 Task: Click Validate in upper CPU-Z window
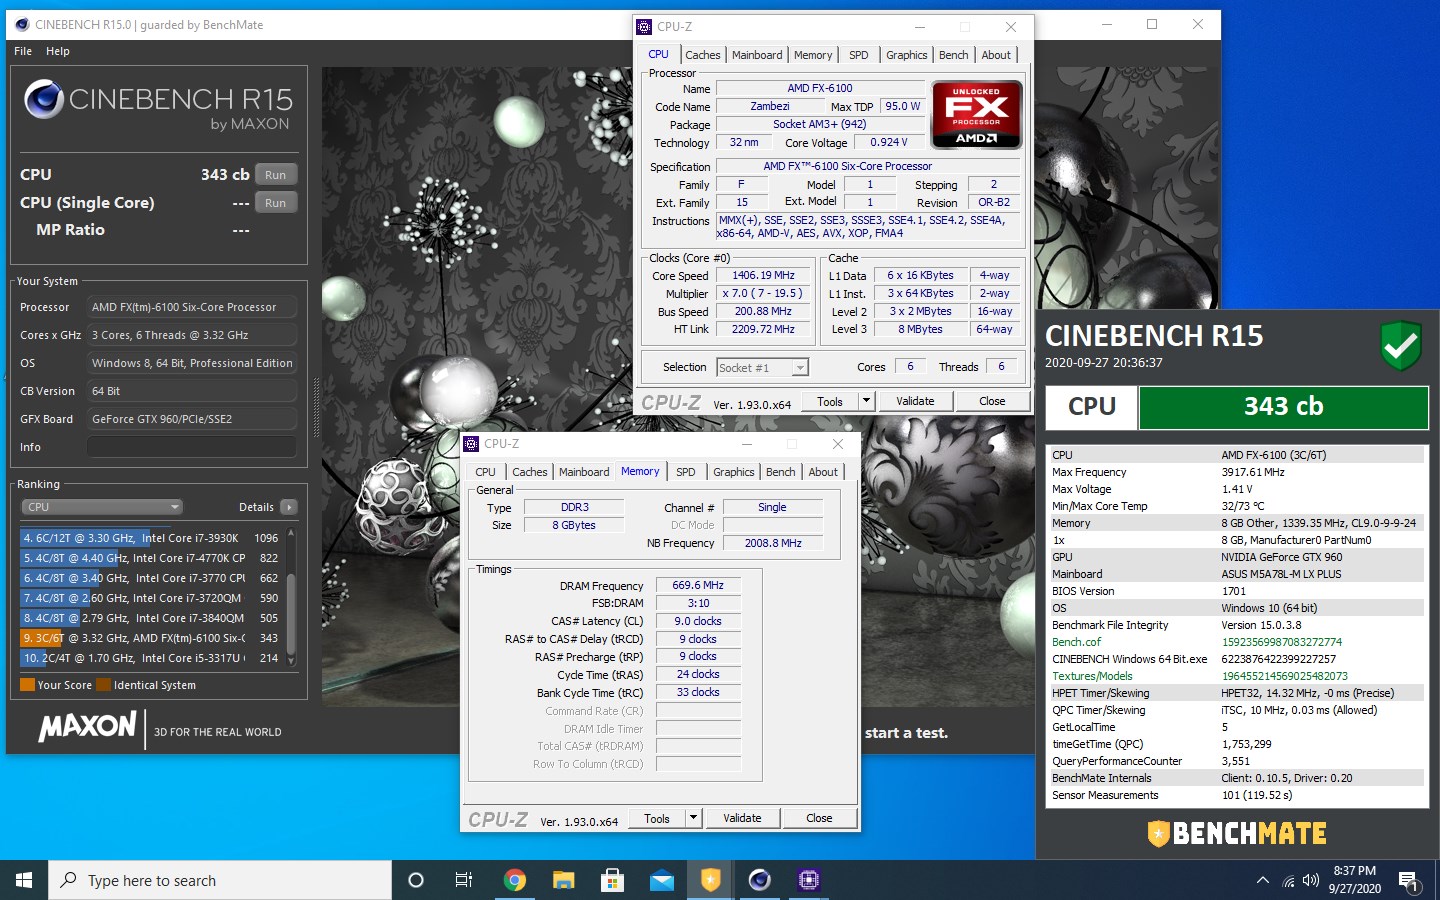coord(915,401)
